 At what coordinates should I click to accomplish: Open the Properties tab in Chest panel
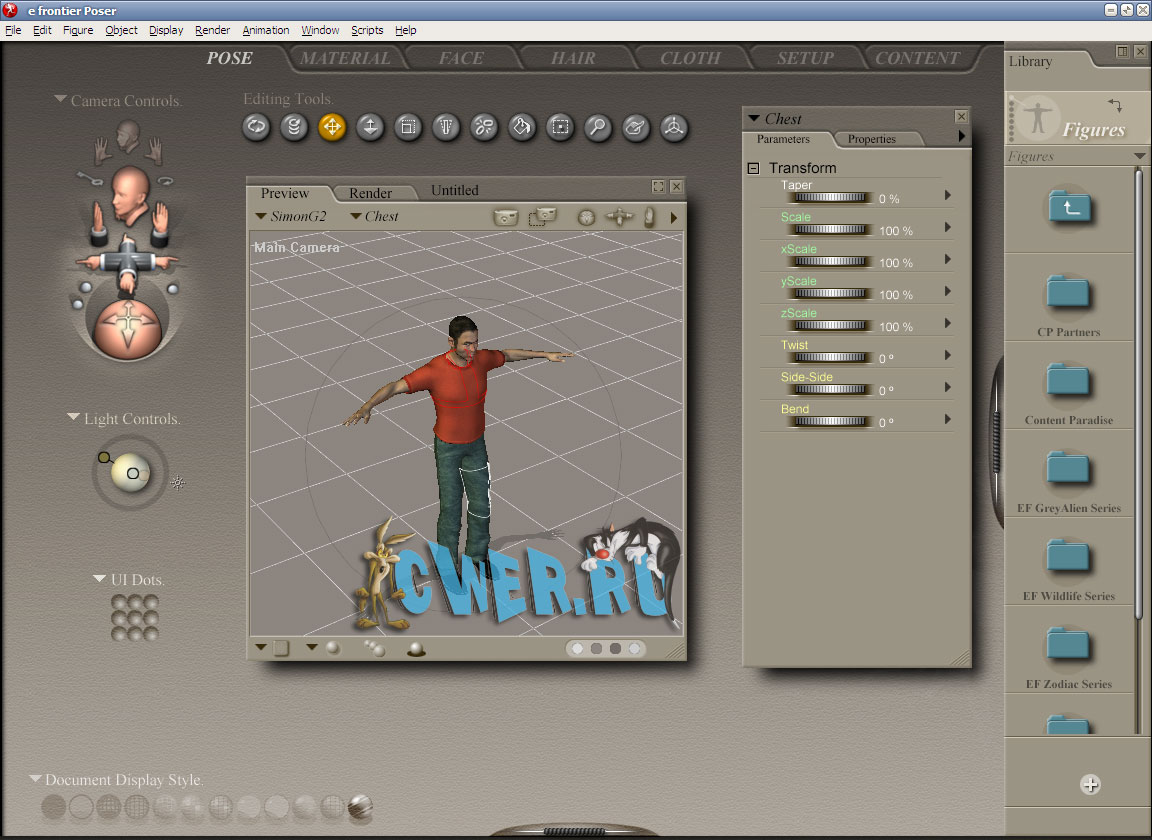pos(871,139)
